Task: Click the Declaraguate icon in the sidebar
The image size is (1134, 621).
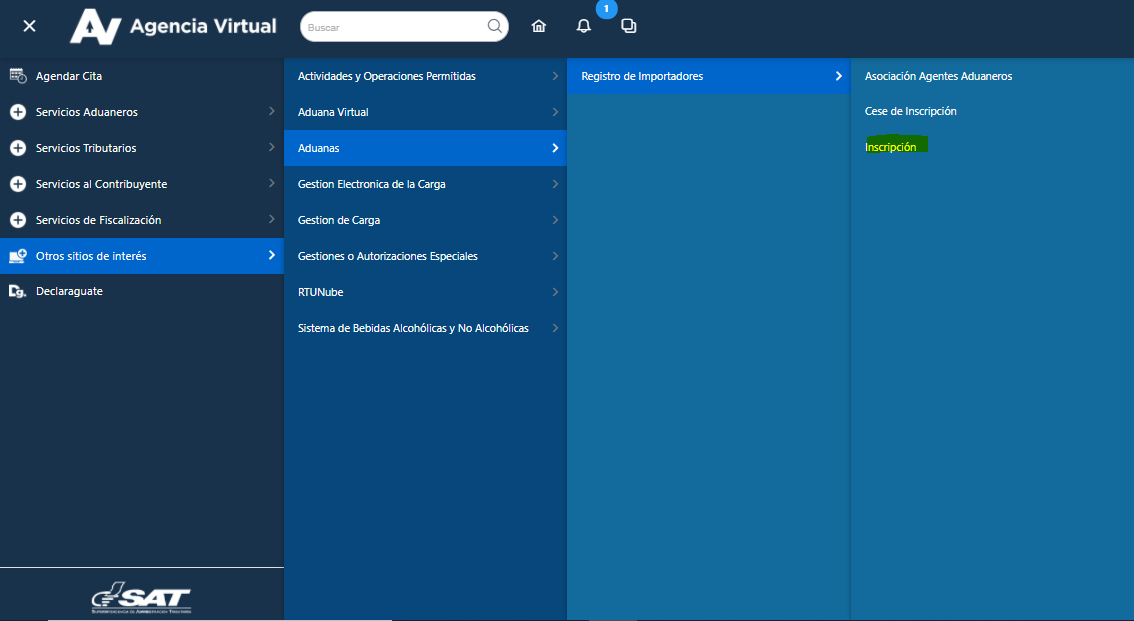Action: (17, 292)
